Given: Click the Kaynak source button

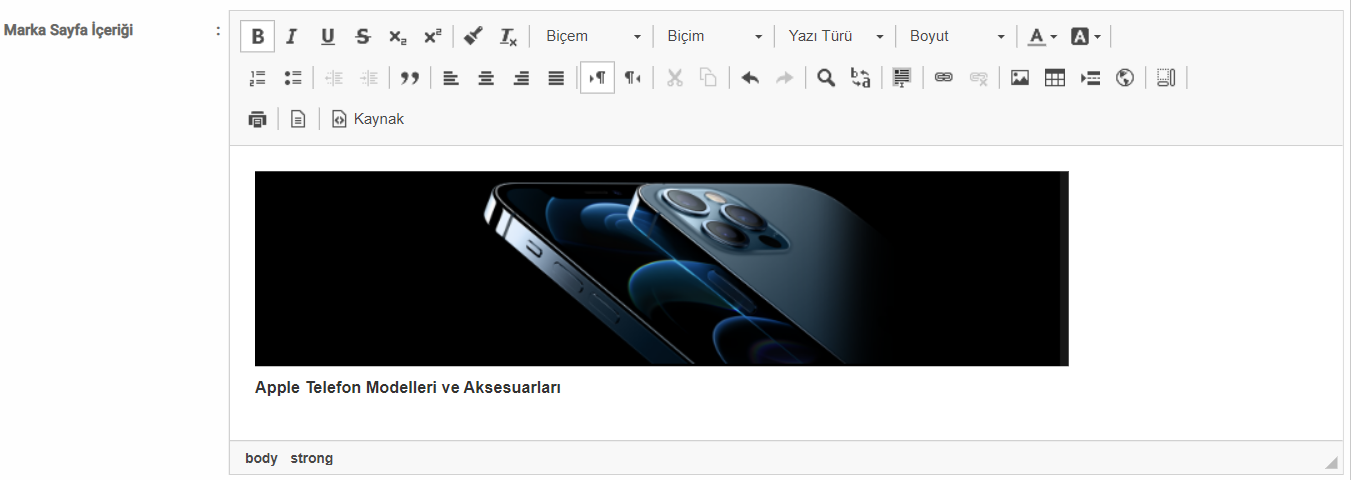Looking at the screenshot, I should coord(368,119).
